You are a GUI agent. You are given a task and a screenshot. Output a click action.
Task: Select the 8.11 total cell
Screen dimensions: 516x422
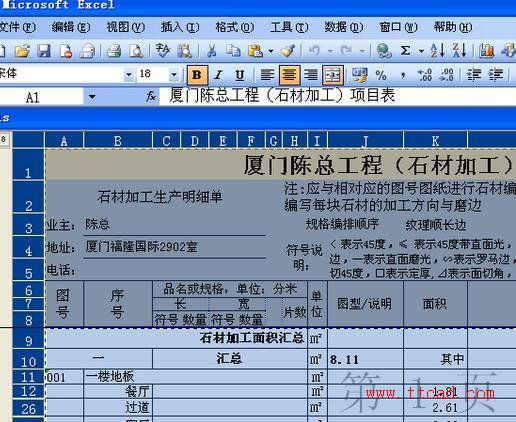(x=365, y=359)
